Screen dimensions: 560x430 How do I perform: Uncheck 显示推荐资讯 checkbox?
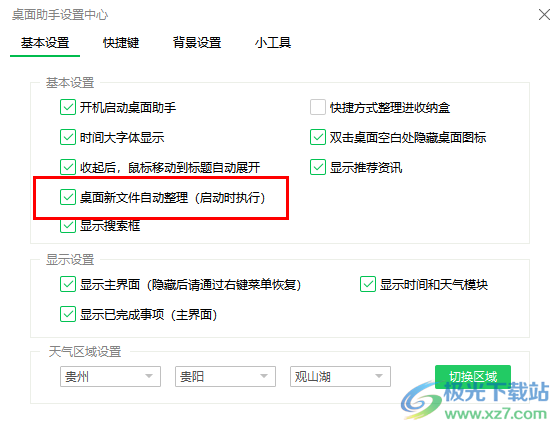click(318, 167)
